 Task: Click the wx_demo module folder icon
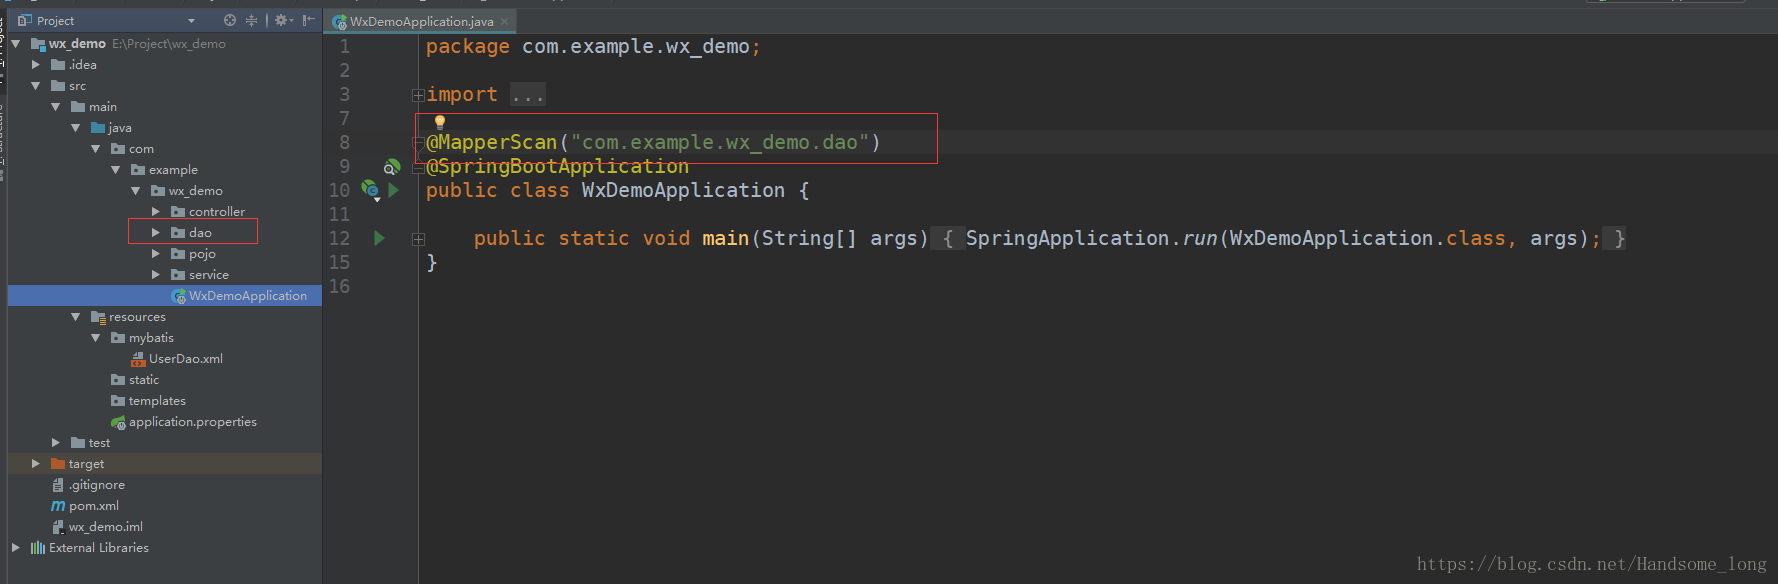(x=38, y=44)
